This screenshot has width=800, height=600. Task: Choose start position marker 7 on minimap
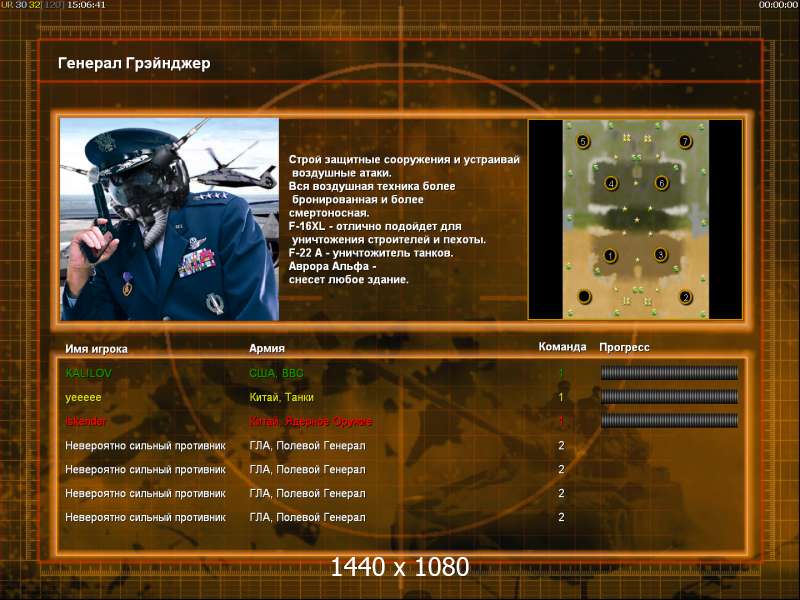(x=685, y=141)
